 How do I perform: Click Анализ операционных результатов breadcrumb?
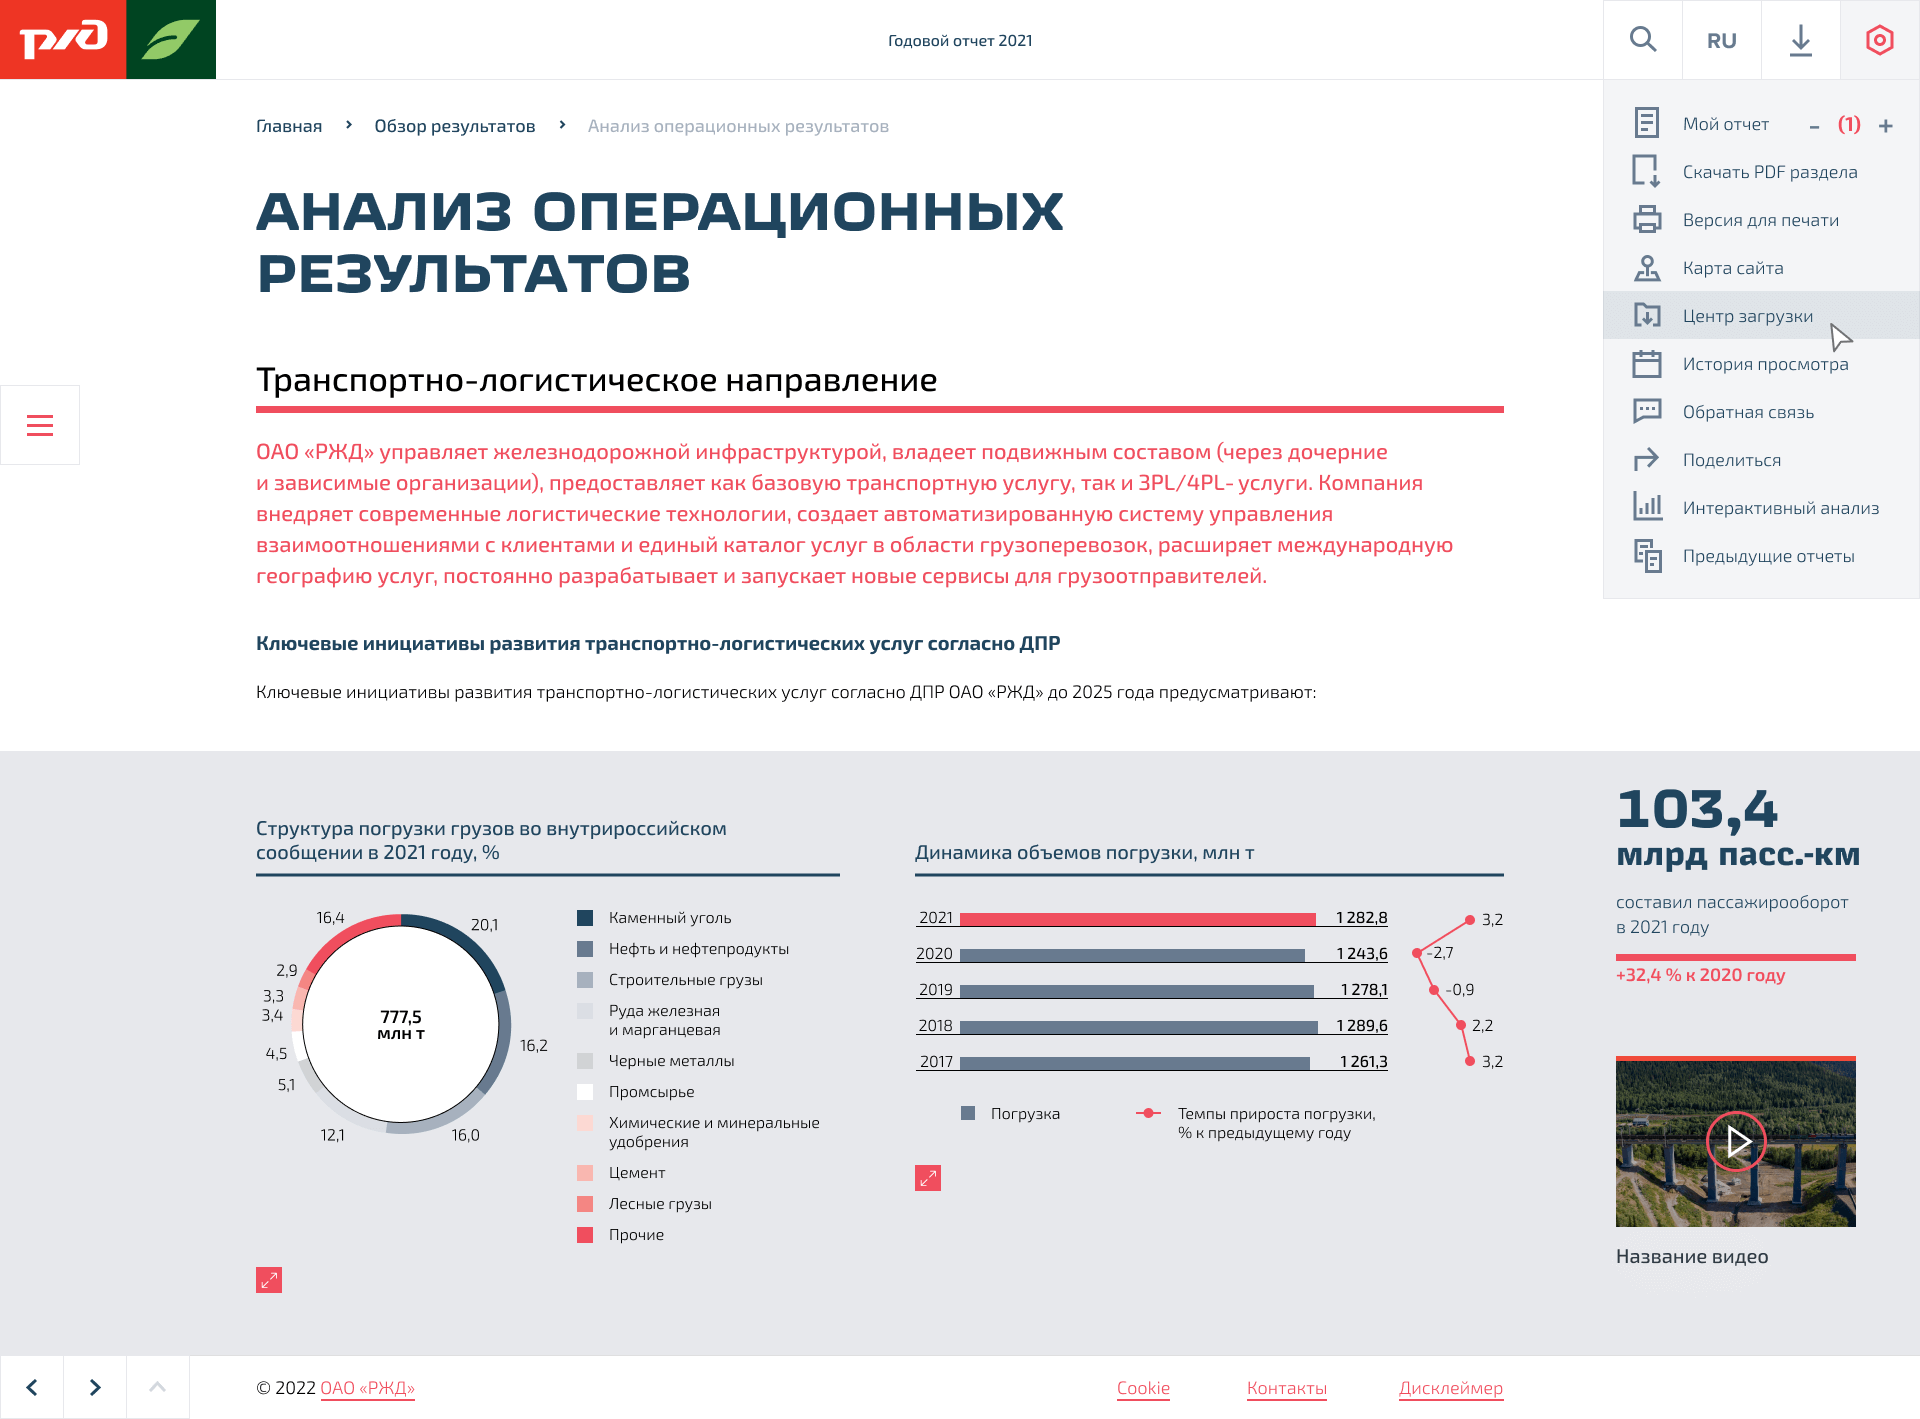[738, 126]
